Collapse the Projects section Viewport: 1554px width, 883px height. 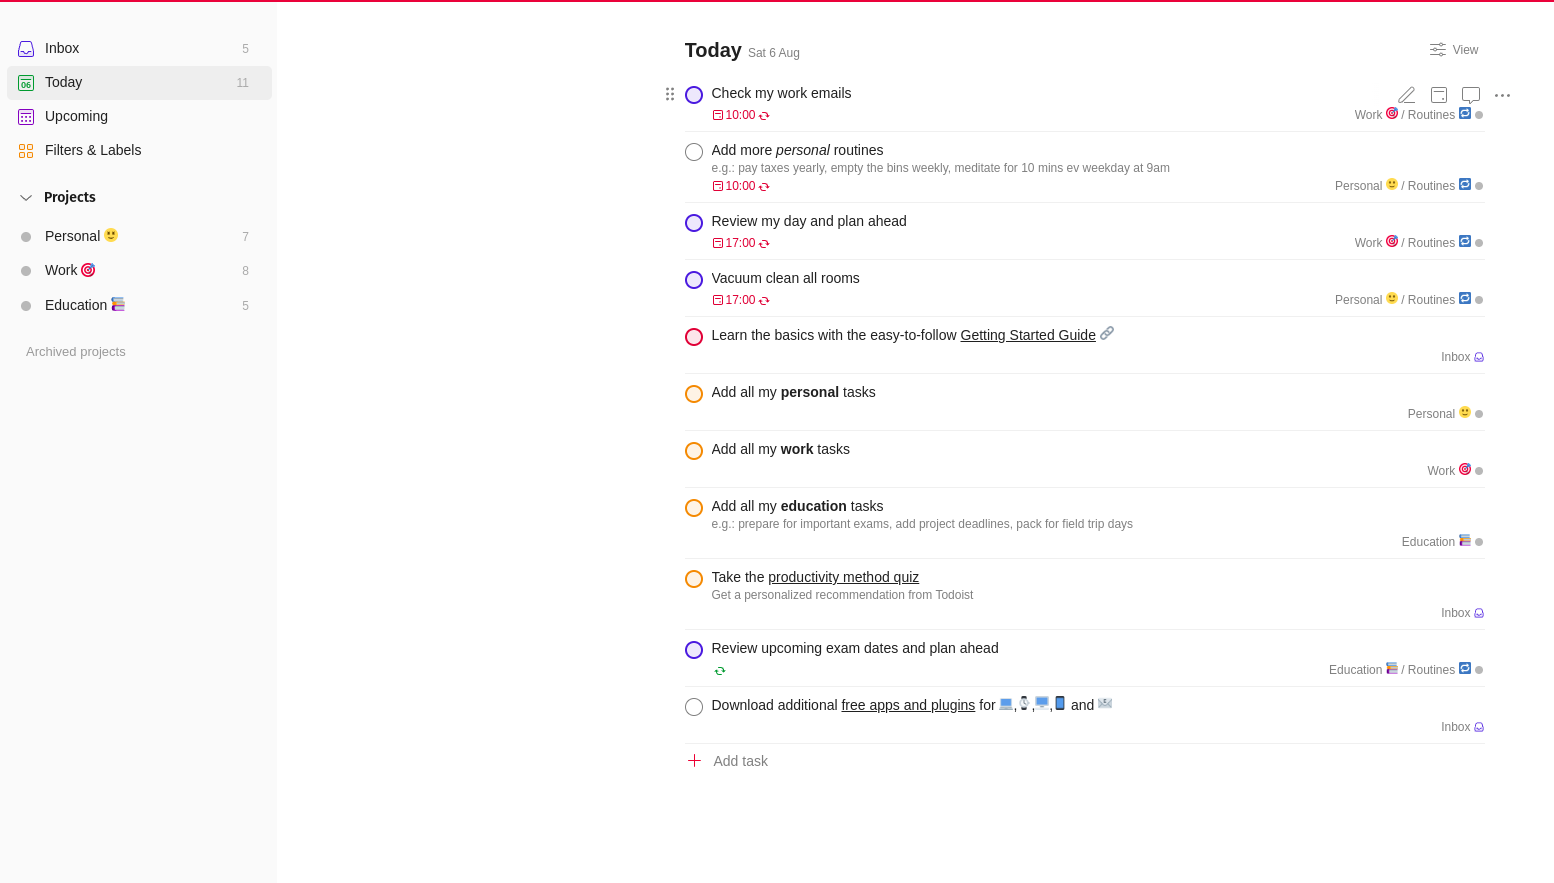[x=25, y=197]
